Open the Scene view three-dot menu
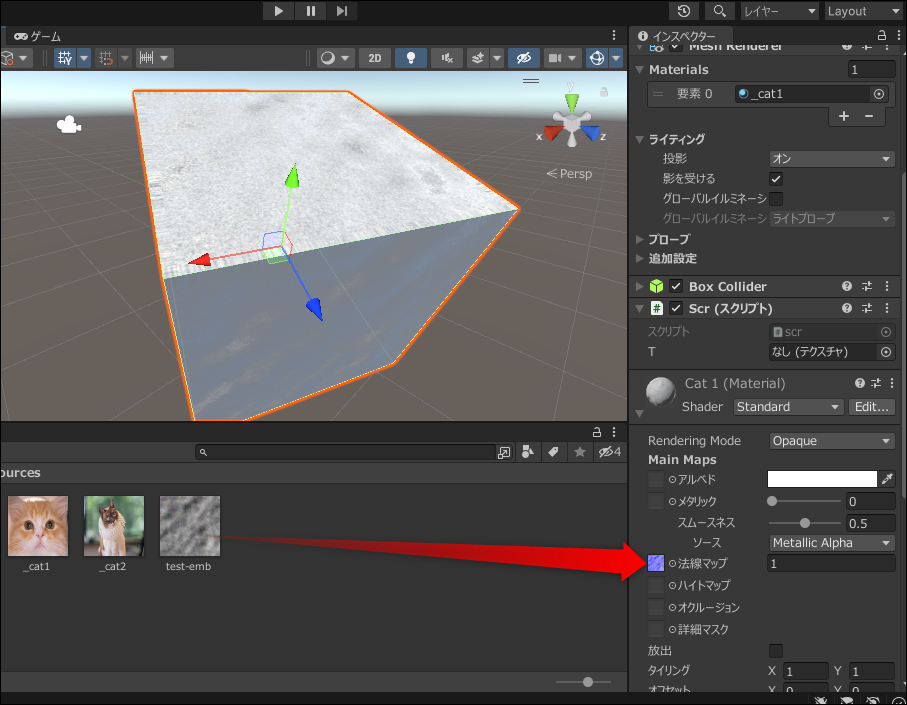 pos(614,36)
